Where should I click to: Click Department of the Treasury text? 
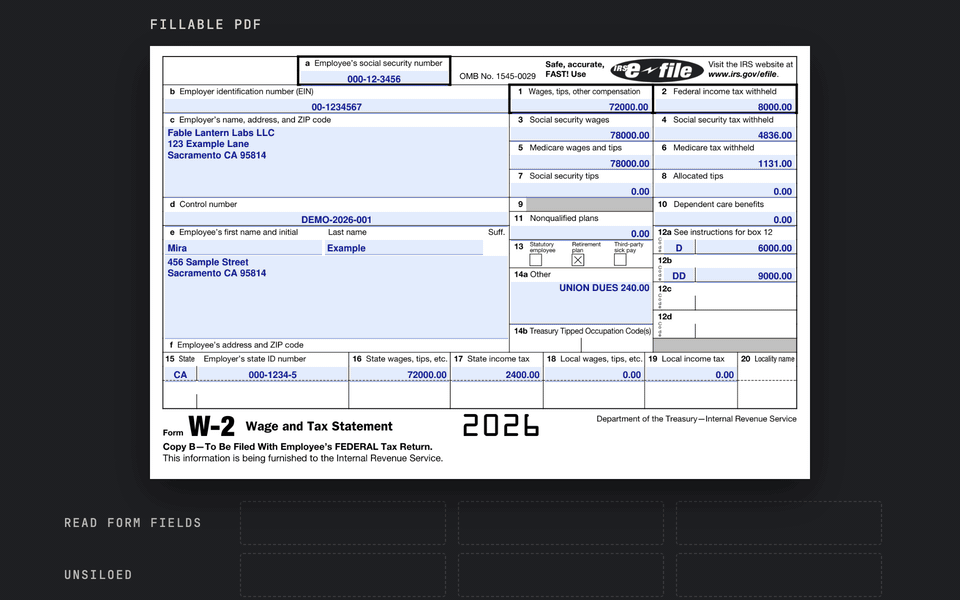[x=696, y=419]
